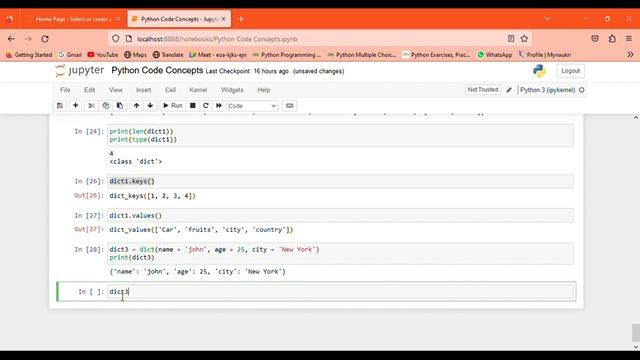Click the kernel idle circle indicator
Screen dimensions: 640x360
[x=582, y=90]
